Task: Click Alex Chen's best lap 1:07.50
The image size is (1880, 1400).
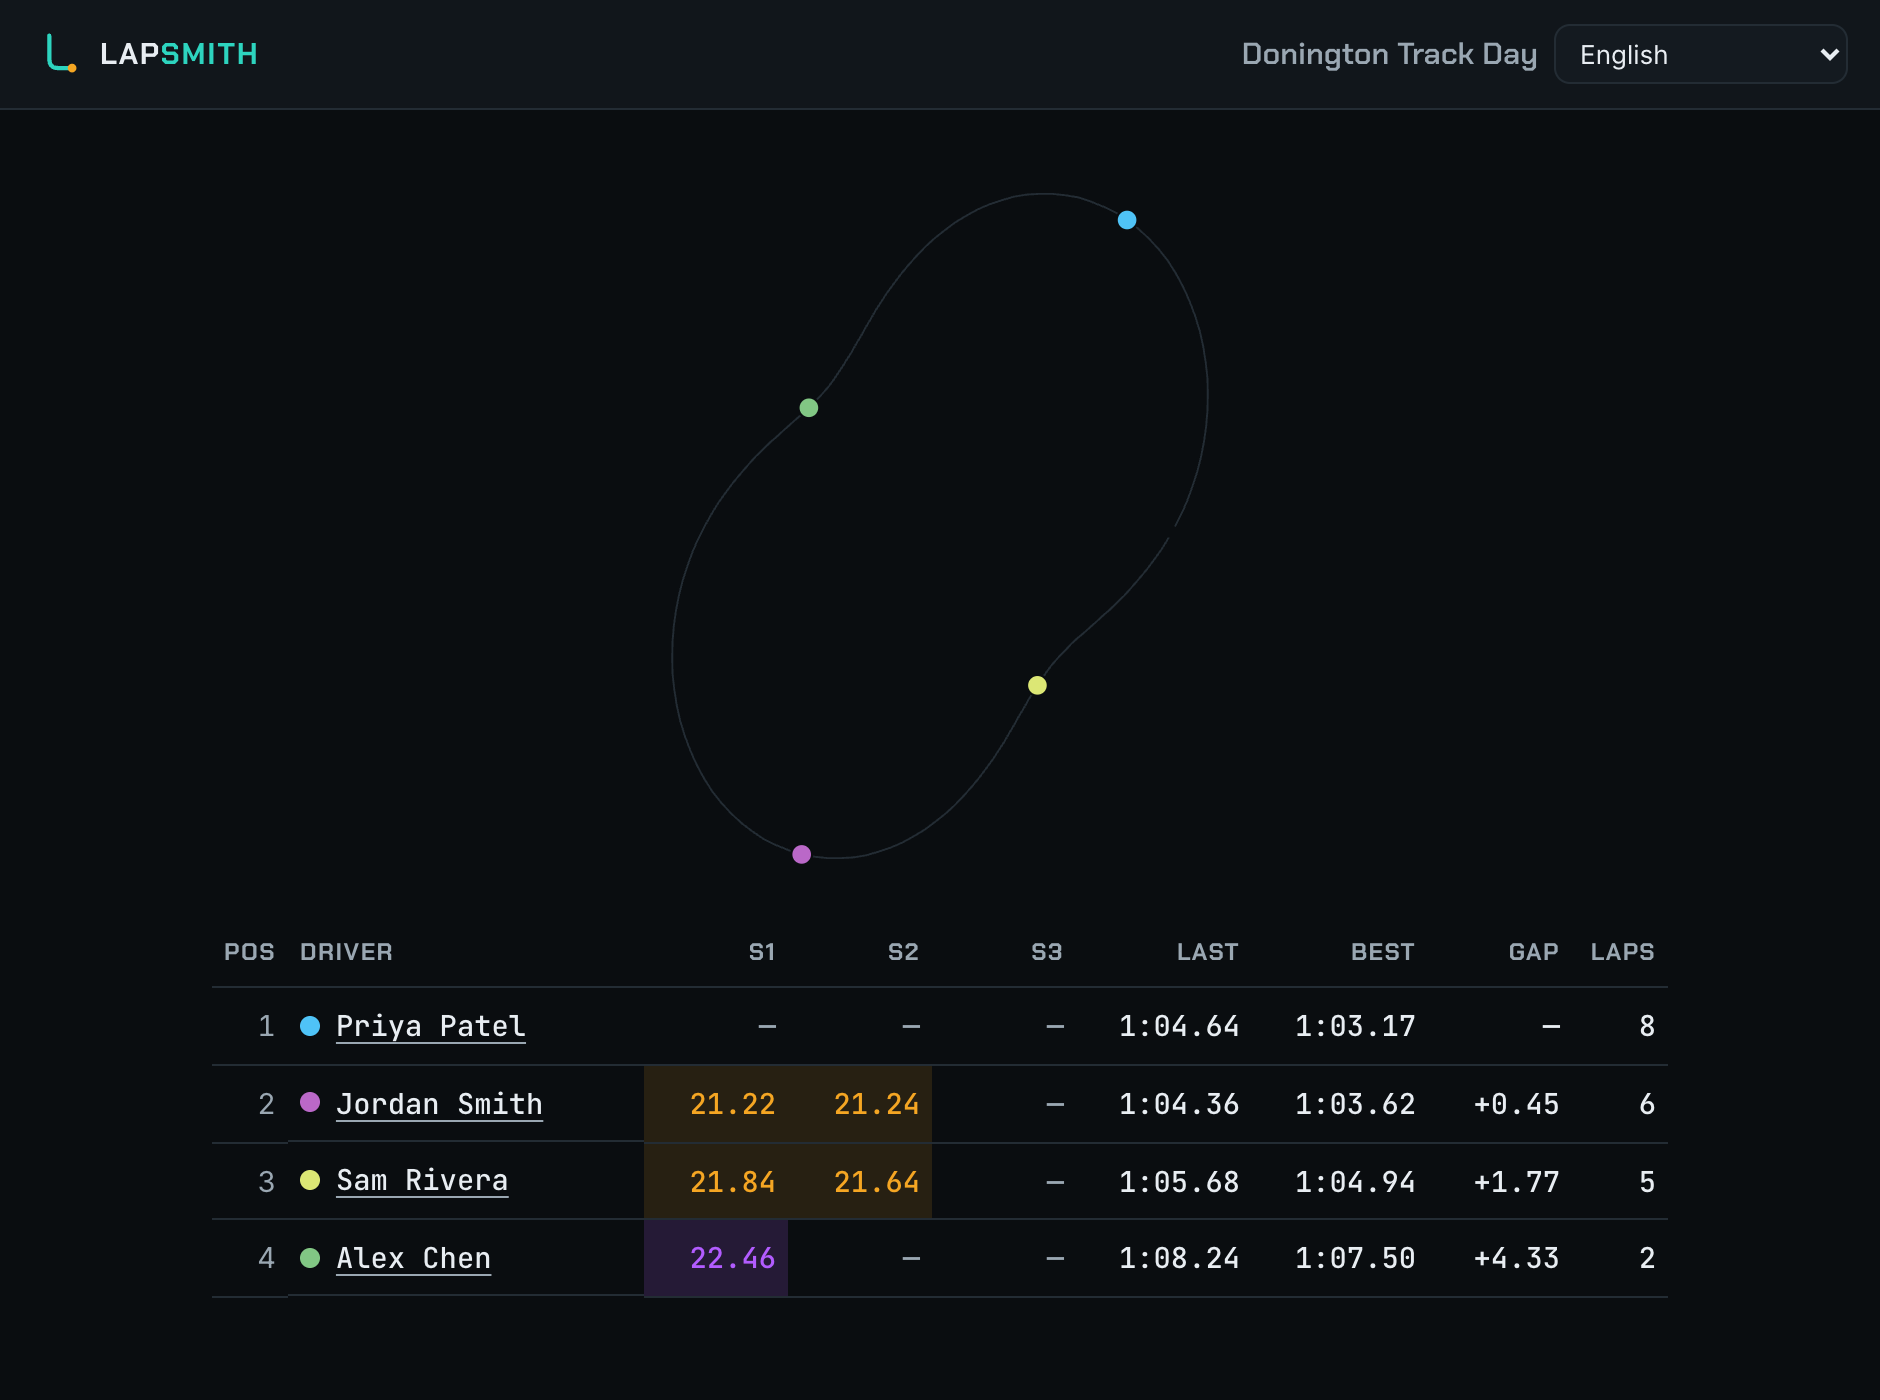Action: point(1355,1258)
